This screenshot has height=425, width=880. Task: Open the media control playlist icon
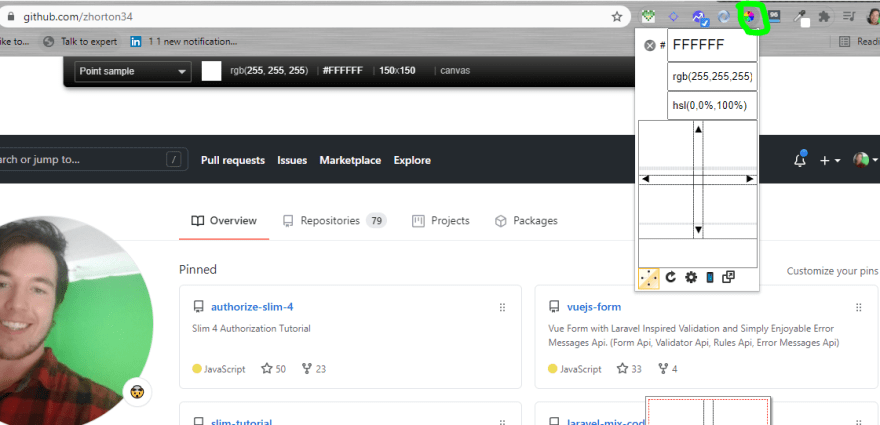[x=849, y=17]
